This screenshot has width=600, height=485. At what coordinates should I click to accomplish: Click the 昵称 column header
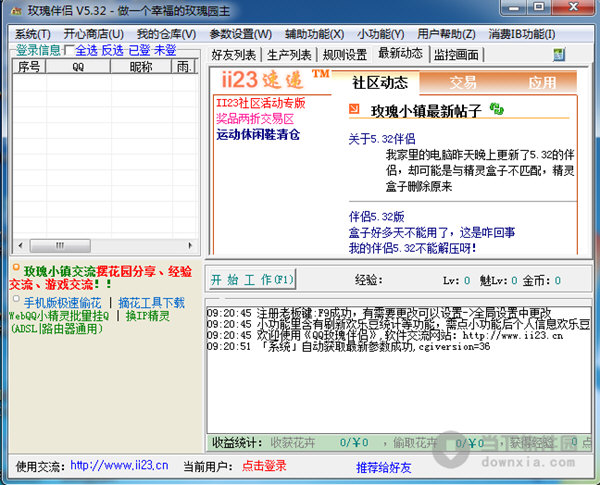(x=141, y=67)
